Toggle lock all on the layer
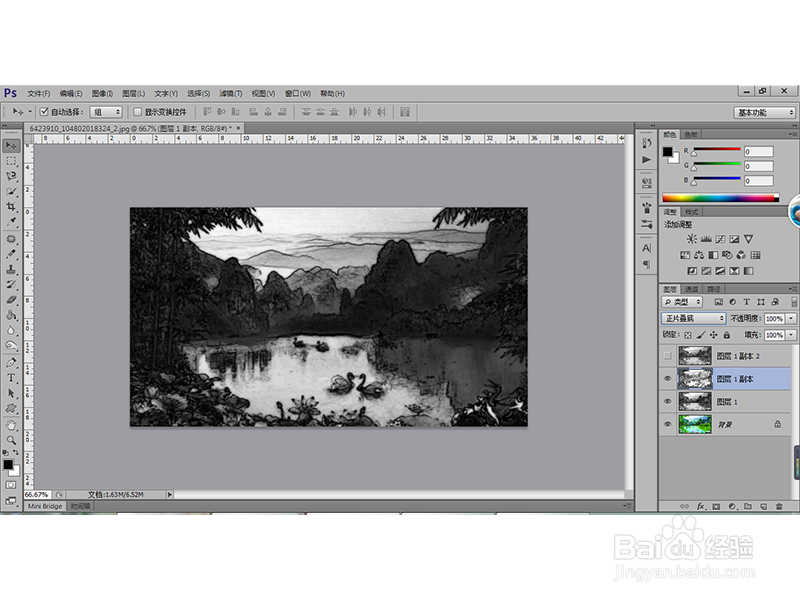The image size is (800, 600). pyautogui.click(x=727, y=335)
